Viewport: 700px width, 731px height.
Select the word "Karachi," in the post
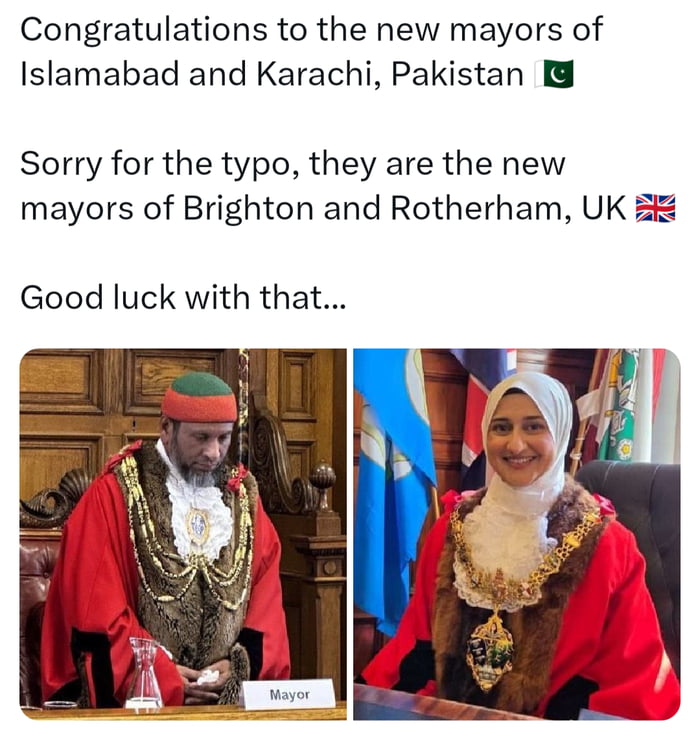pos(318,75)
